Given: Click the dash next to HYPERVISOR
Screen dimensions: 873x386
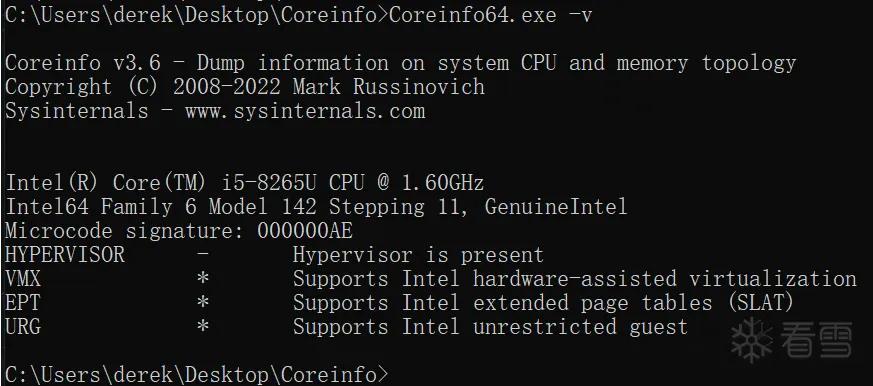Looking at the screenshot, I should coord(203,255).
